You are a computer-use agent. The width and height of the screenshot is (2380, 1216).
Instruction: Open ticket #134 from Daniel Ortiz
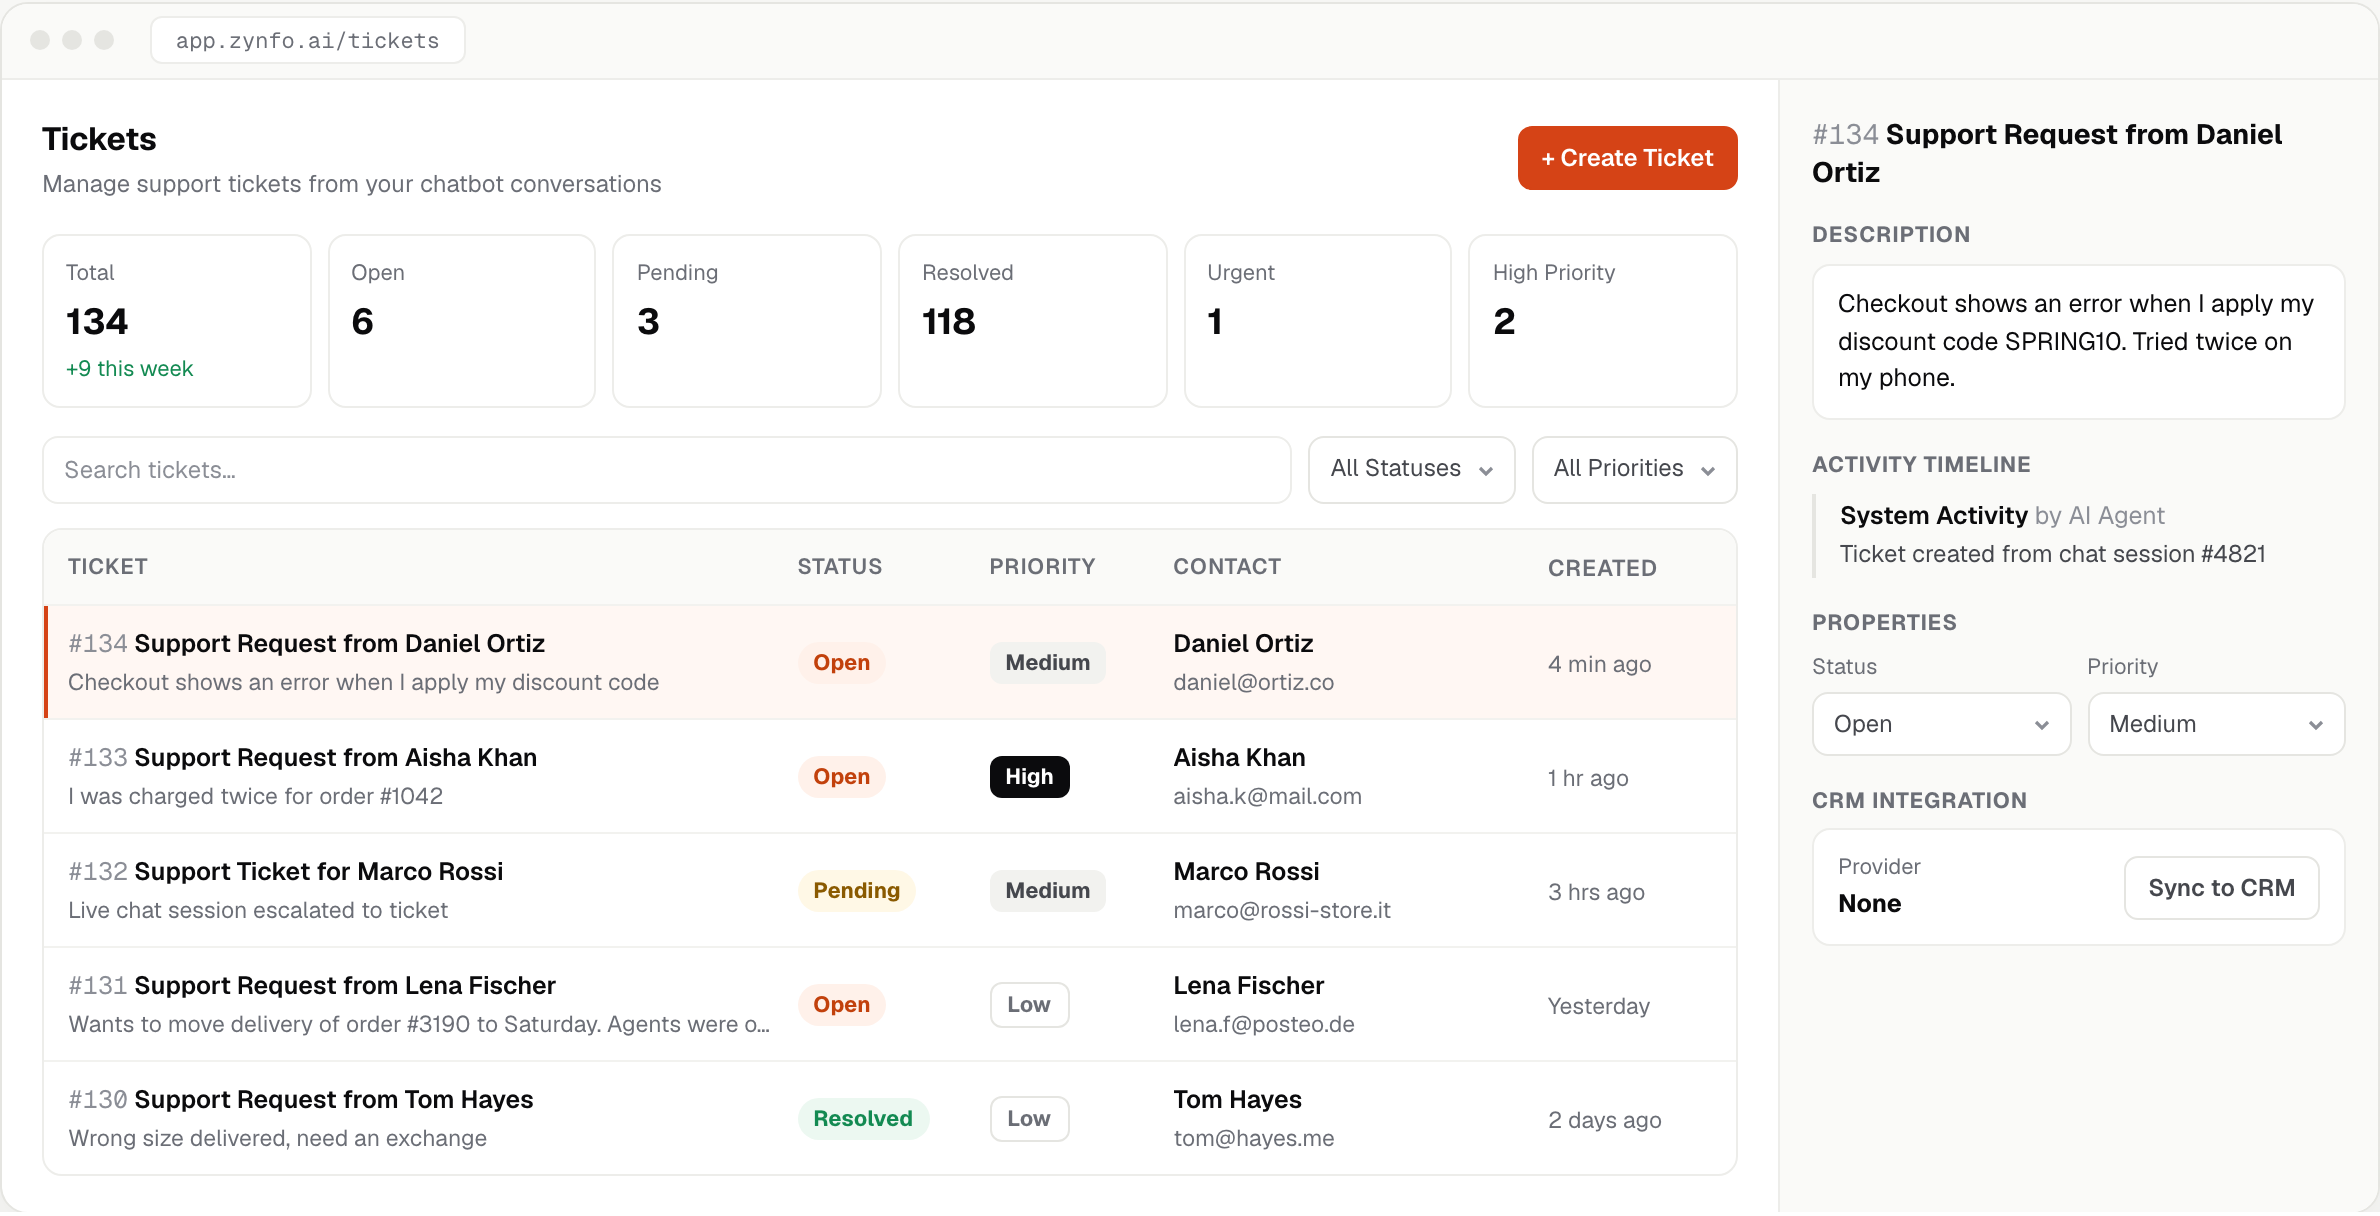click(x=890, y=662)
